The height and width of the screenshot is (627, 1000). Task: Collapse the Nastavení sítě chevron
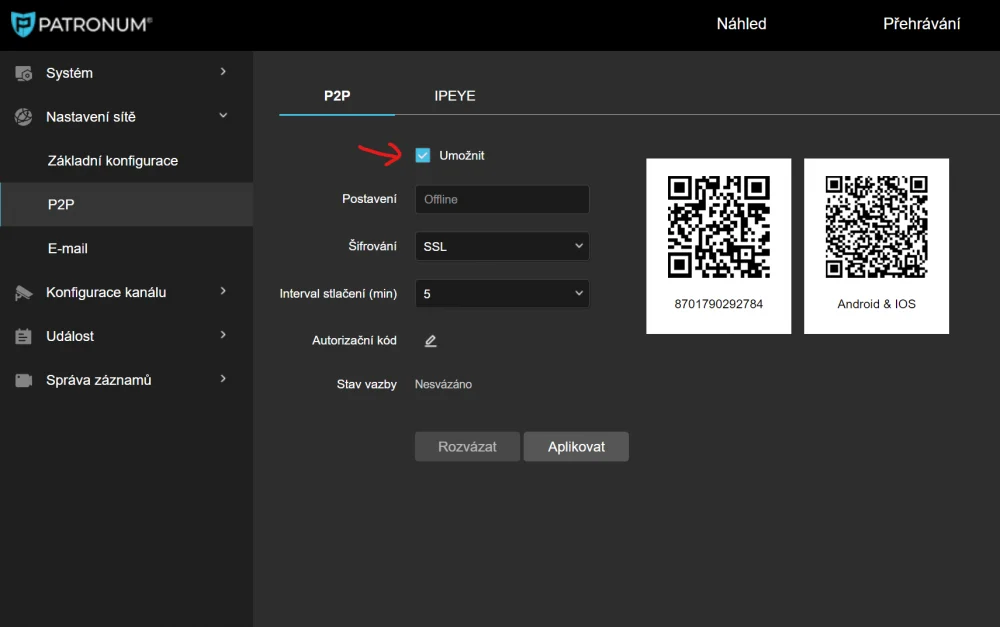point(223,115)
